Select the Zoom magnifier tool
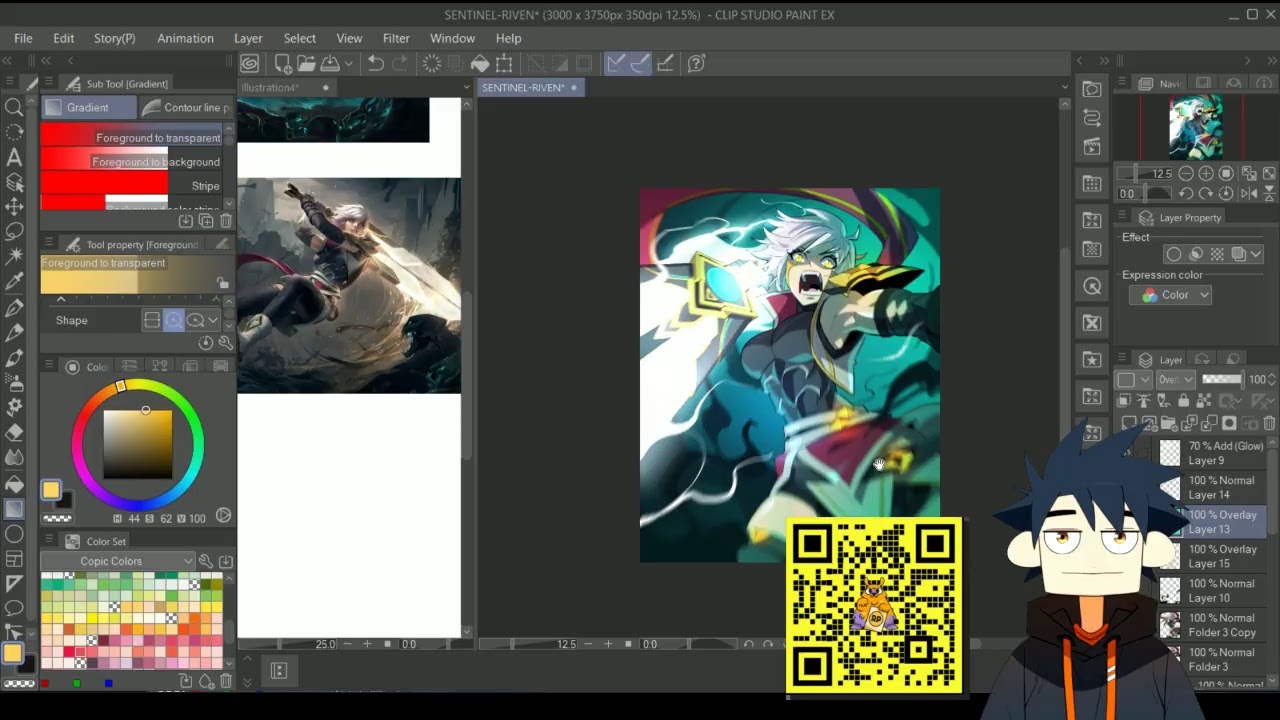The width and height of the screenshot is (1280, 720). (14, 107)
